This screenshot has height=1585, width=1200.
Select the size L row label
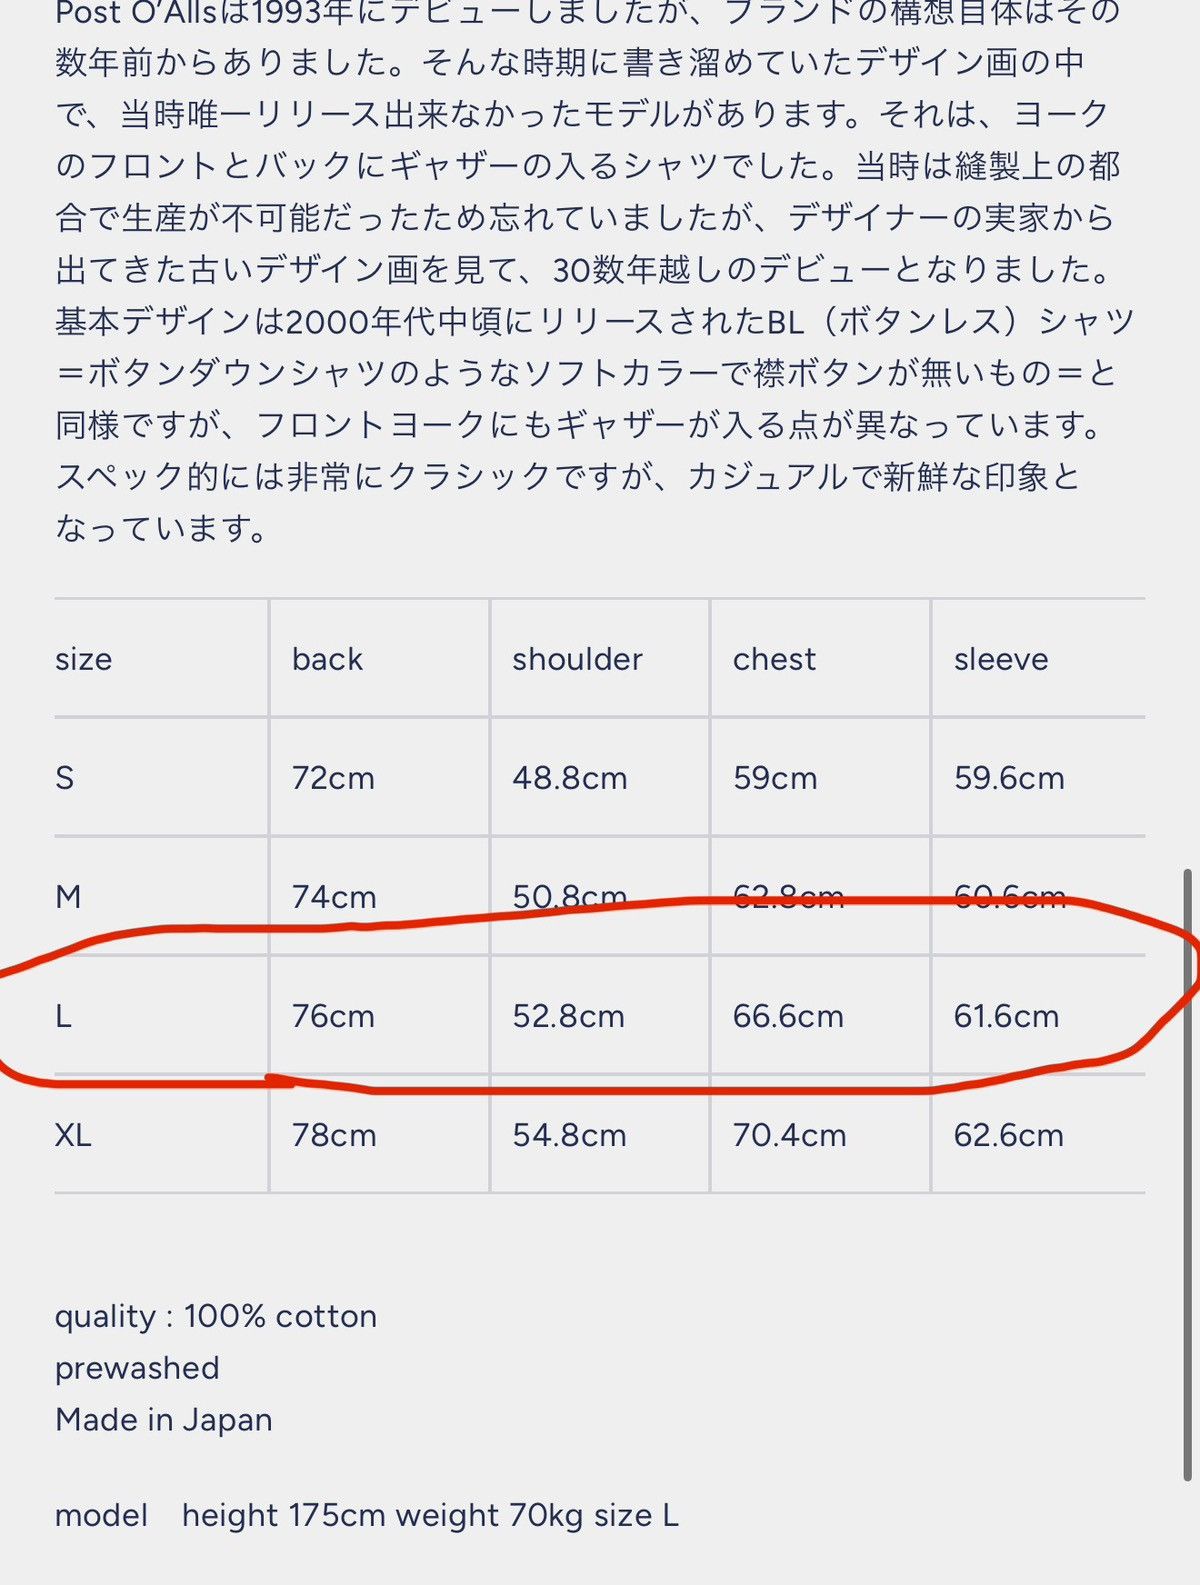pos(63,1016)
